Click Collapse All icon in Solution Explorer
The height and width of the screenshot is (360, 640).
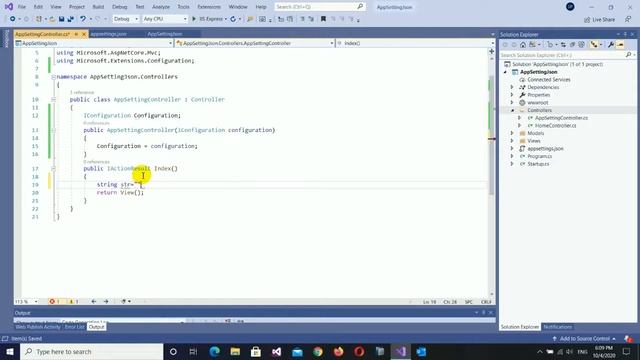pos(572,45)
